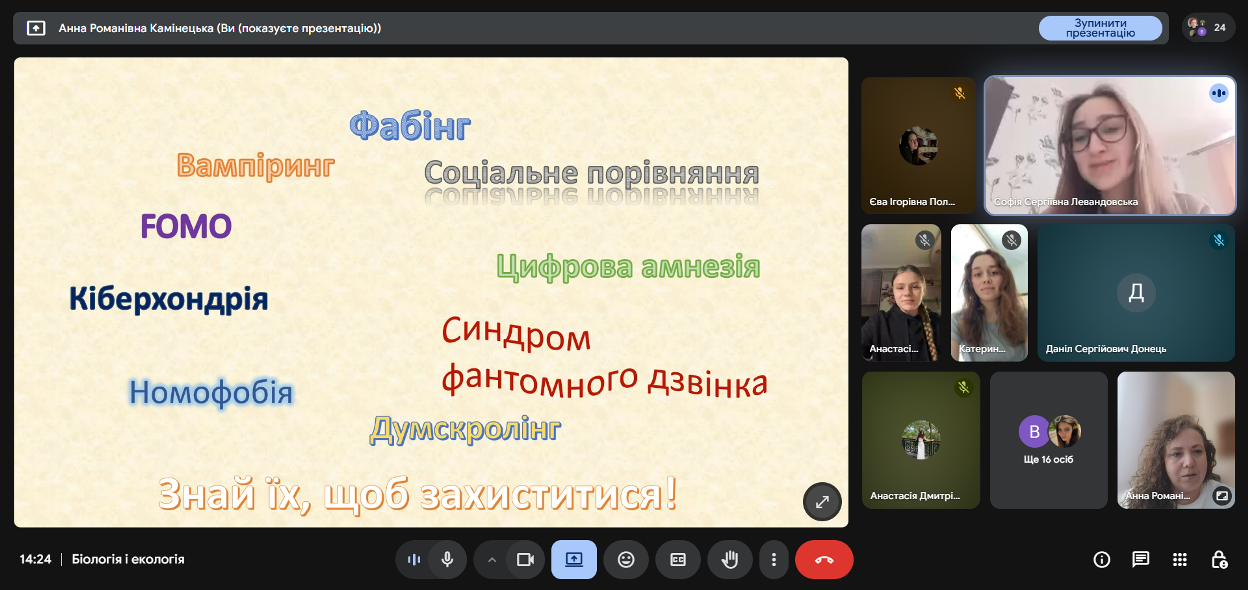Click the presentation indicator icon in top bar
This screenshot has height=590, width=1248.
(x=36, y=28)
